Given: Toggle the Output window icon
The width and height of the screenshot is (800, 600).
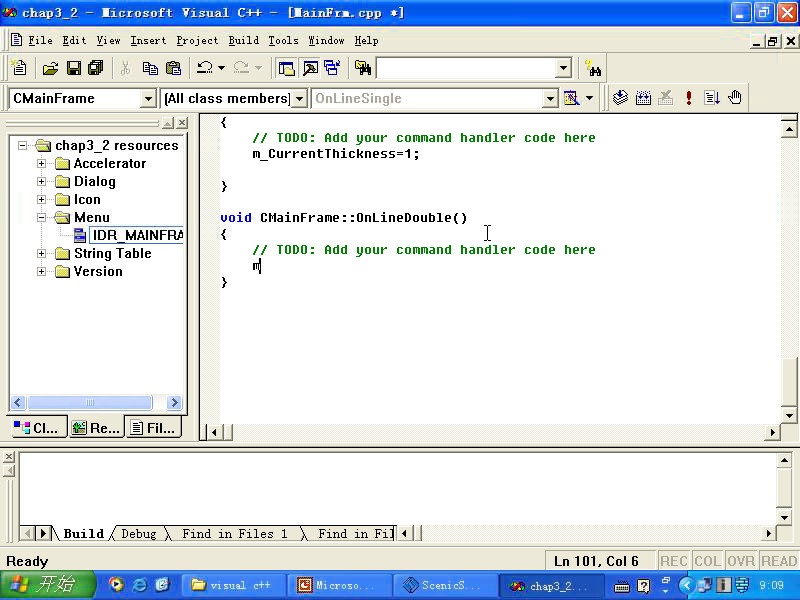Looking at the screenshot, I should coord(310,68).
